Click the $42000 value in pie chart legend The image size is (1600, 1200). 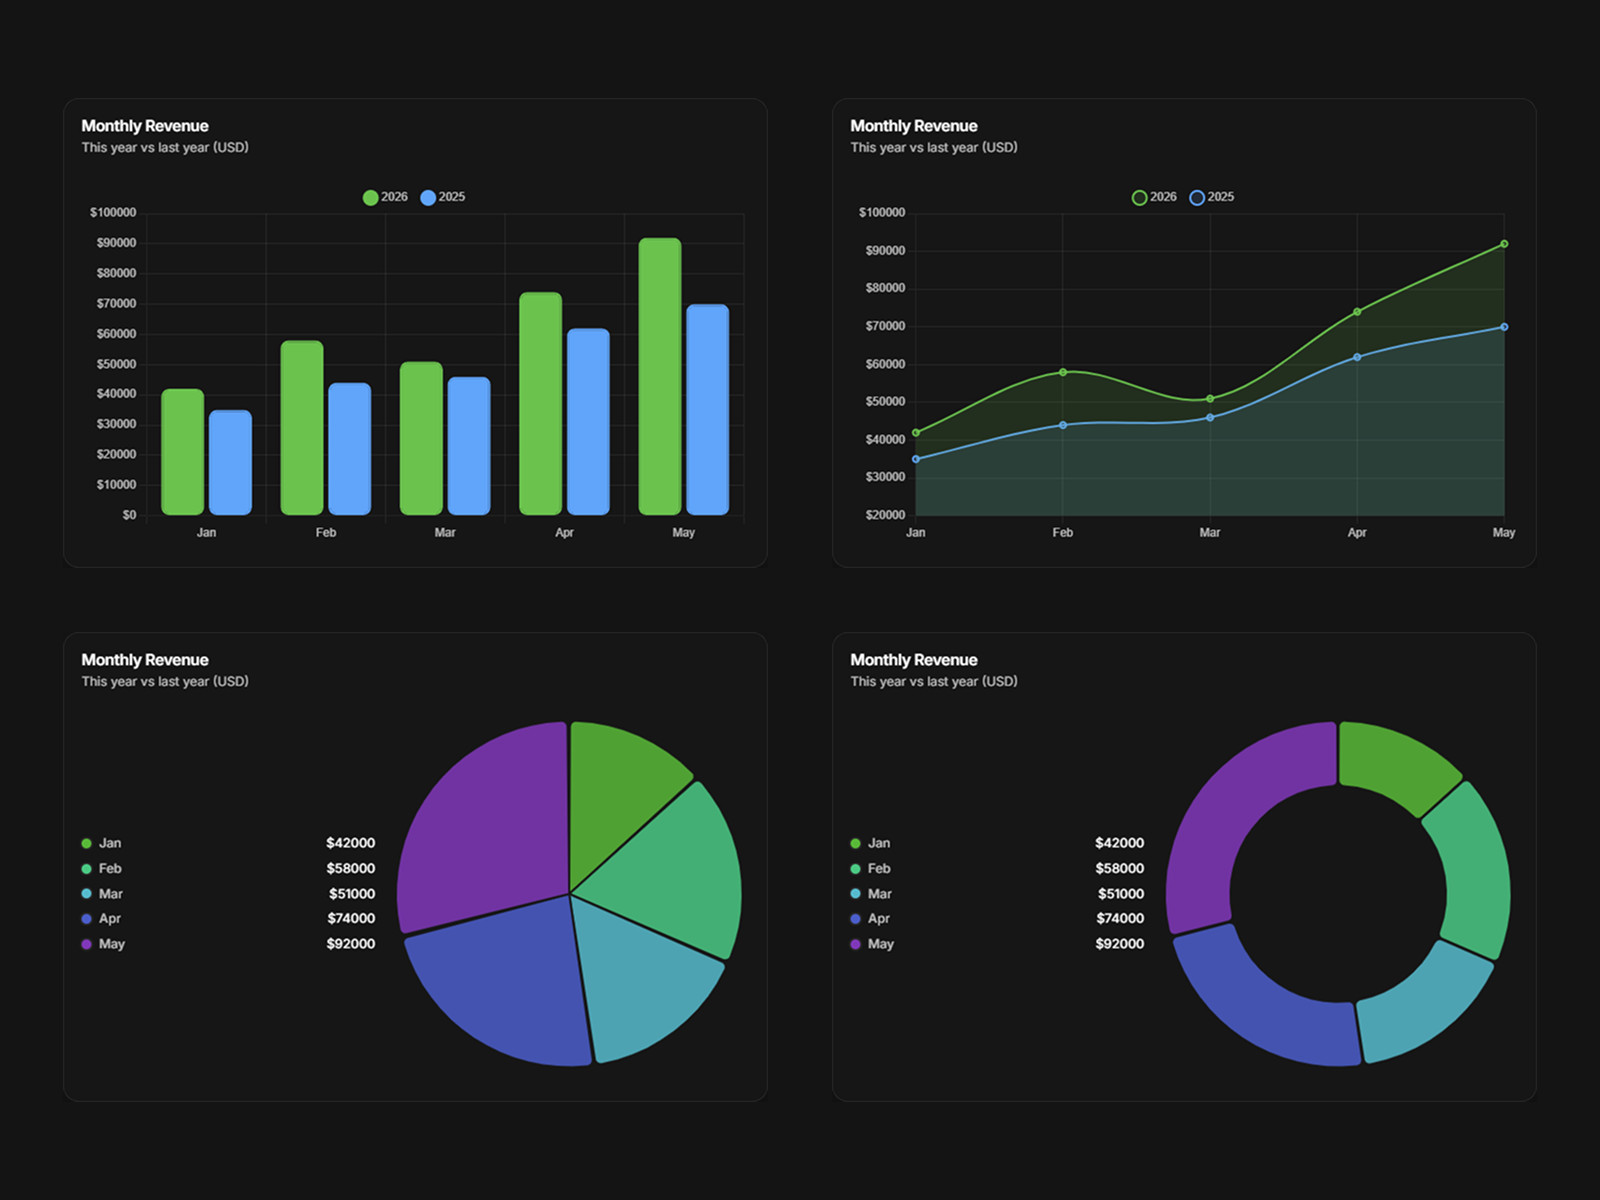tap(351, 843)
